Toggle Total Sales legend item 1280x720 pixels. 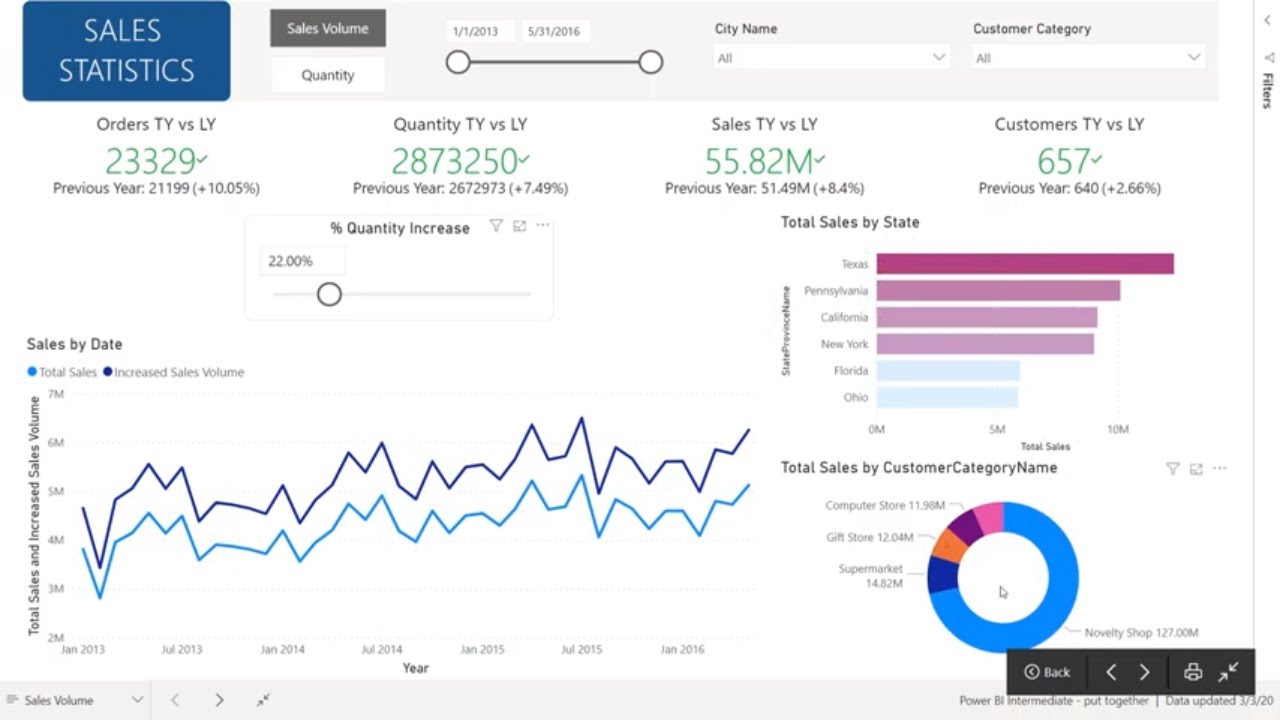62,372
